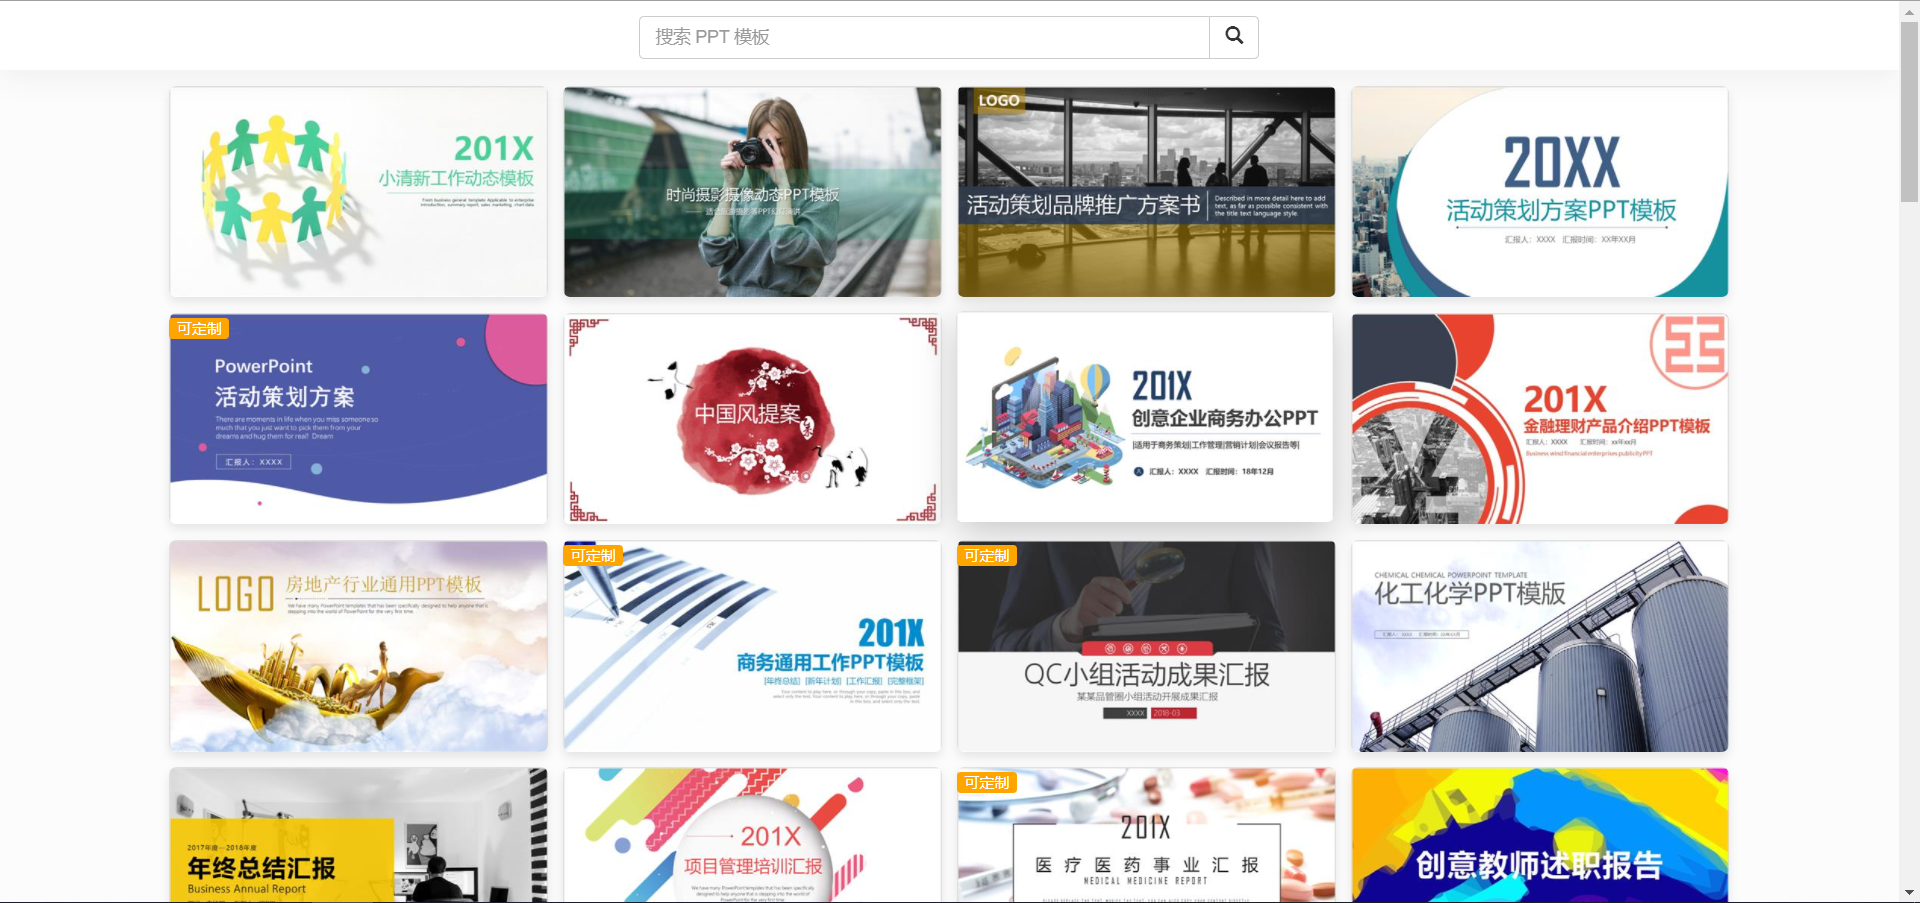Viewport: 1920px width, 903px height.
Task: Click the 可定制 badge on 商务通用工作PPT模板
Action: click(x=592, y=555)
